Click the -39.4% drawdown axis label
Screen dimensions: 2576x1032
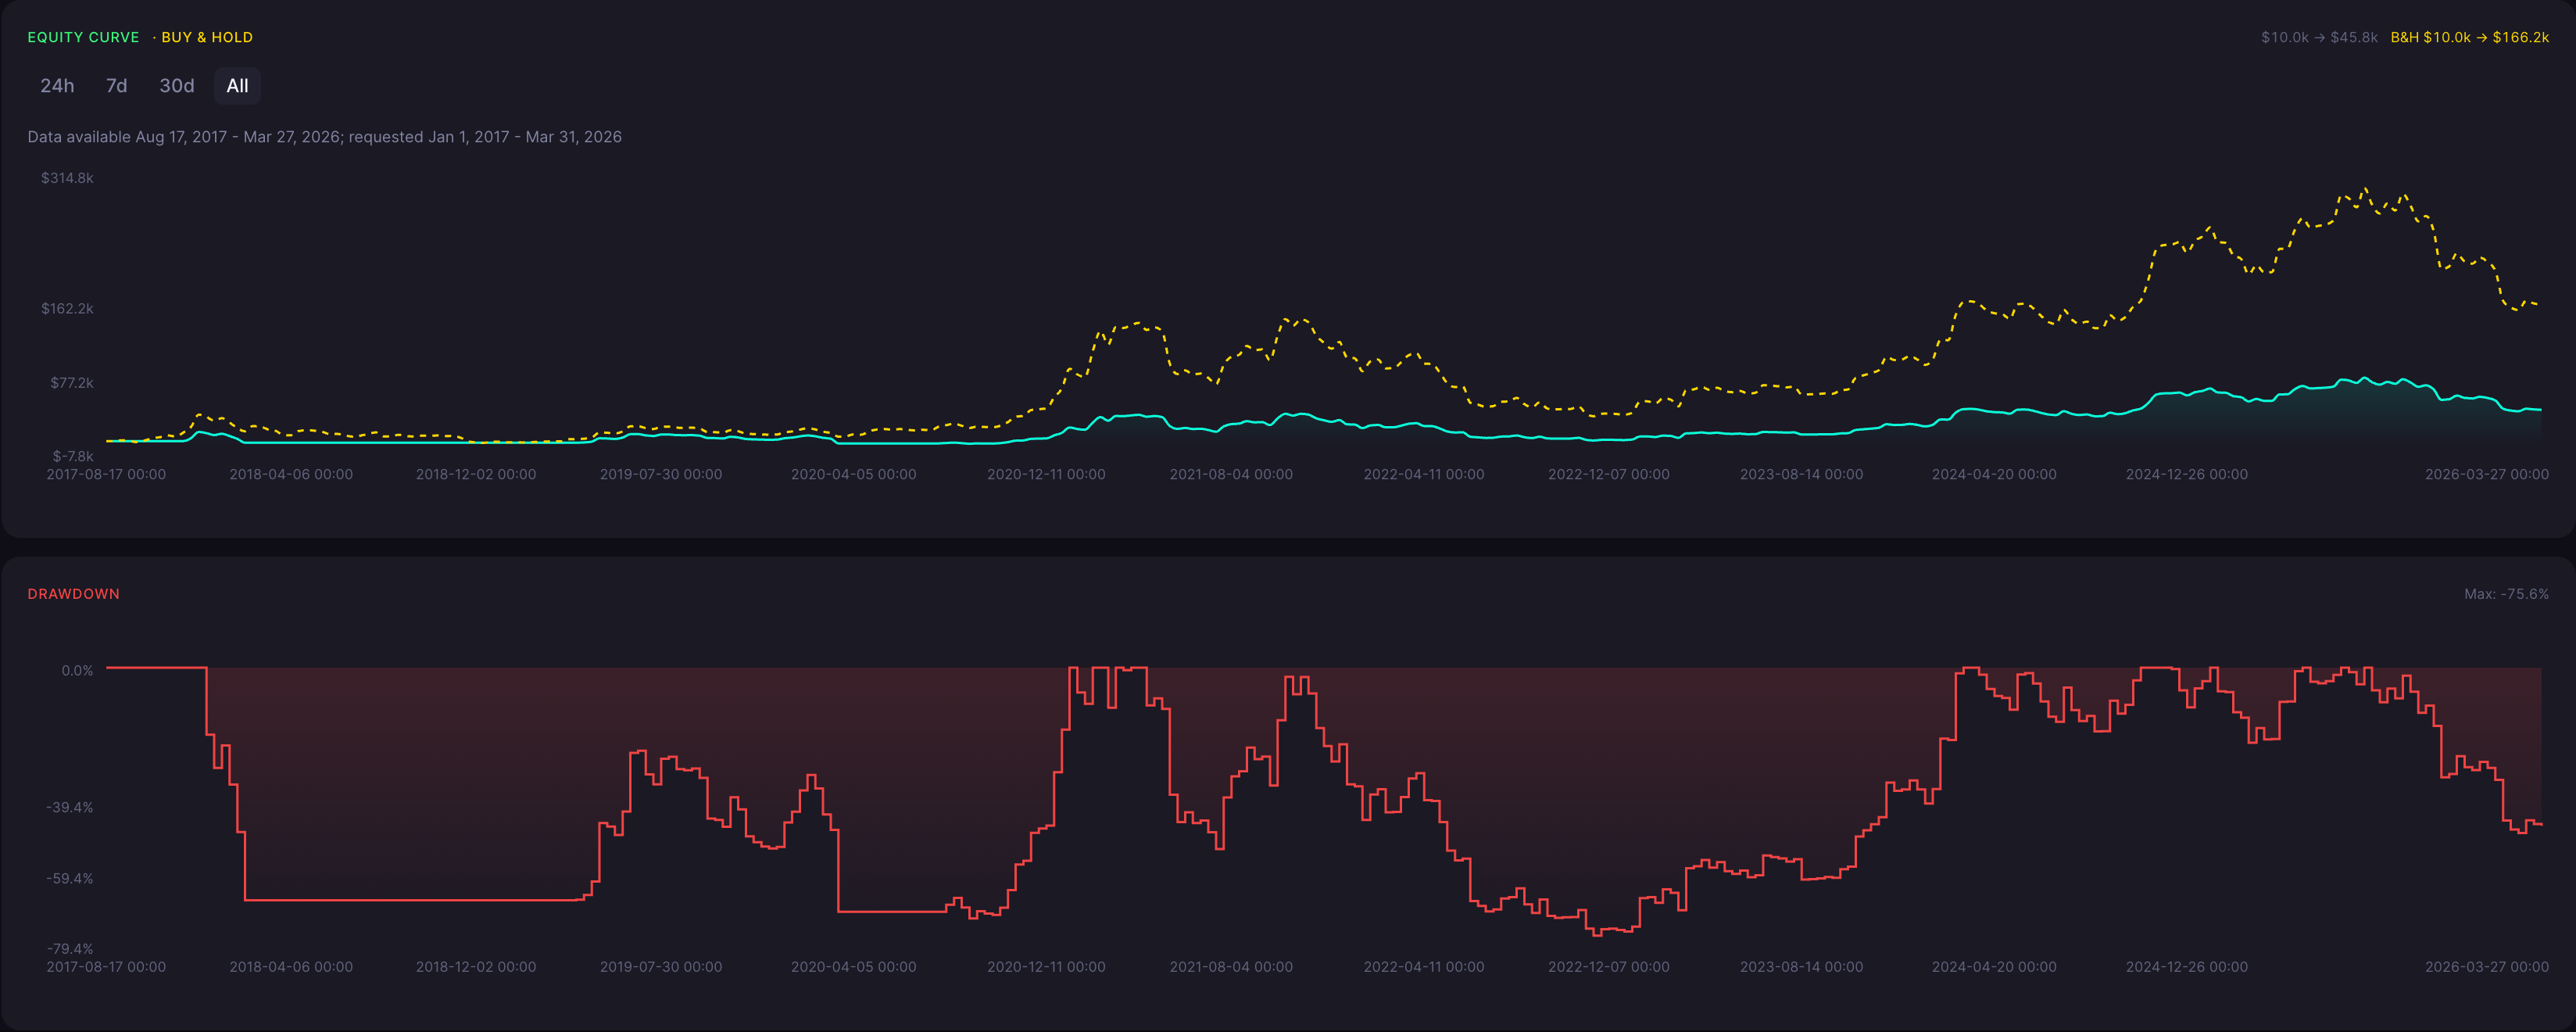(x=69, y=807)
